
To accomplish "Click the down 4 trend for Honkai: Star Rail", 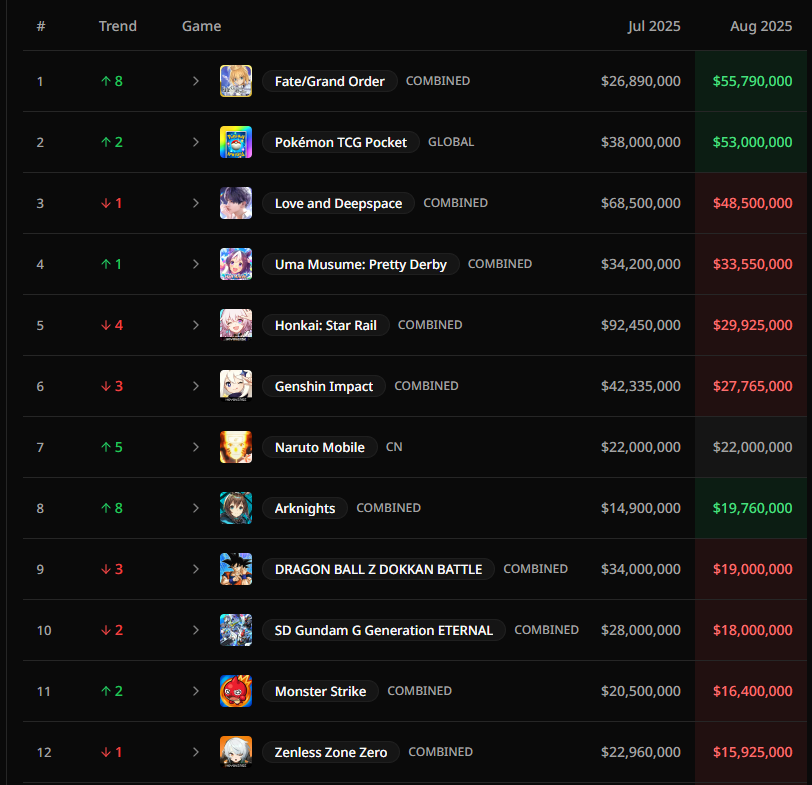I will pos(112,325).
